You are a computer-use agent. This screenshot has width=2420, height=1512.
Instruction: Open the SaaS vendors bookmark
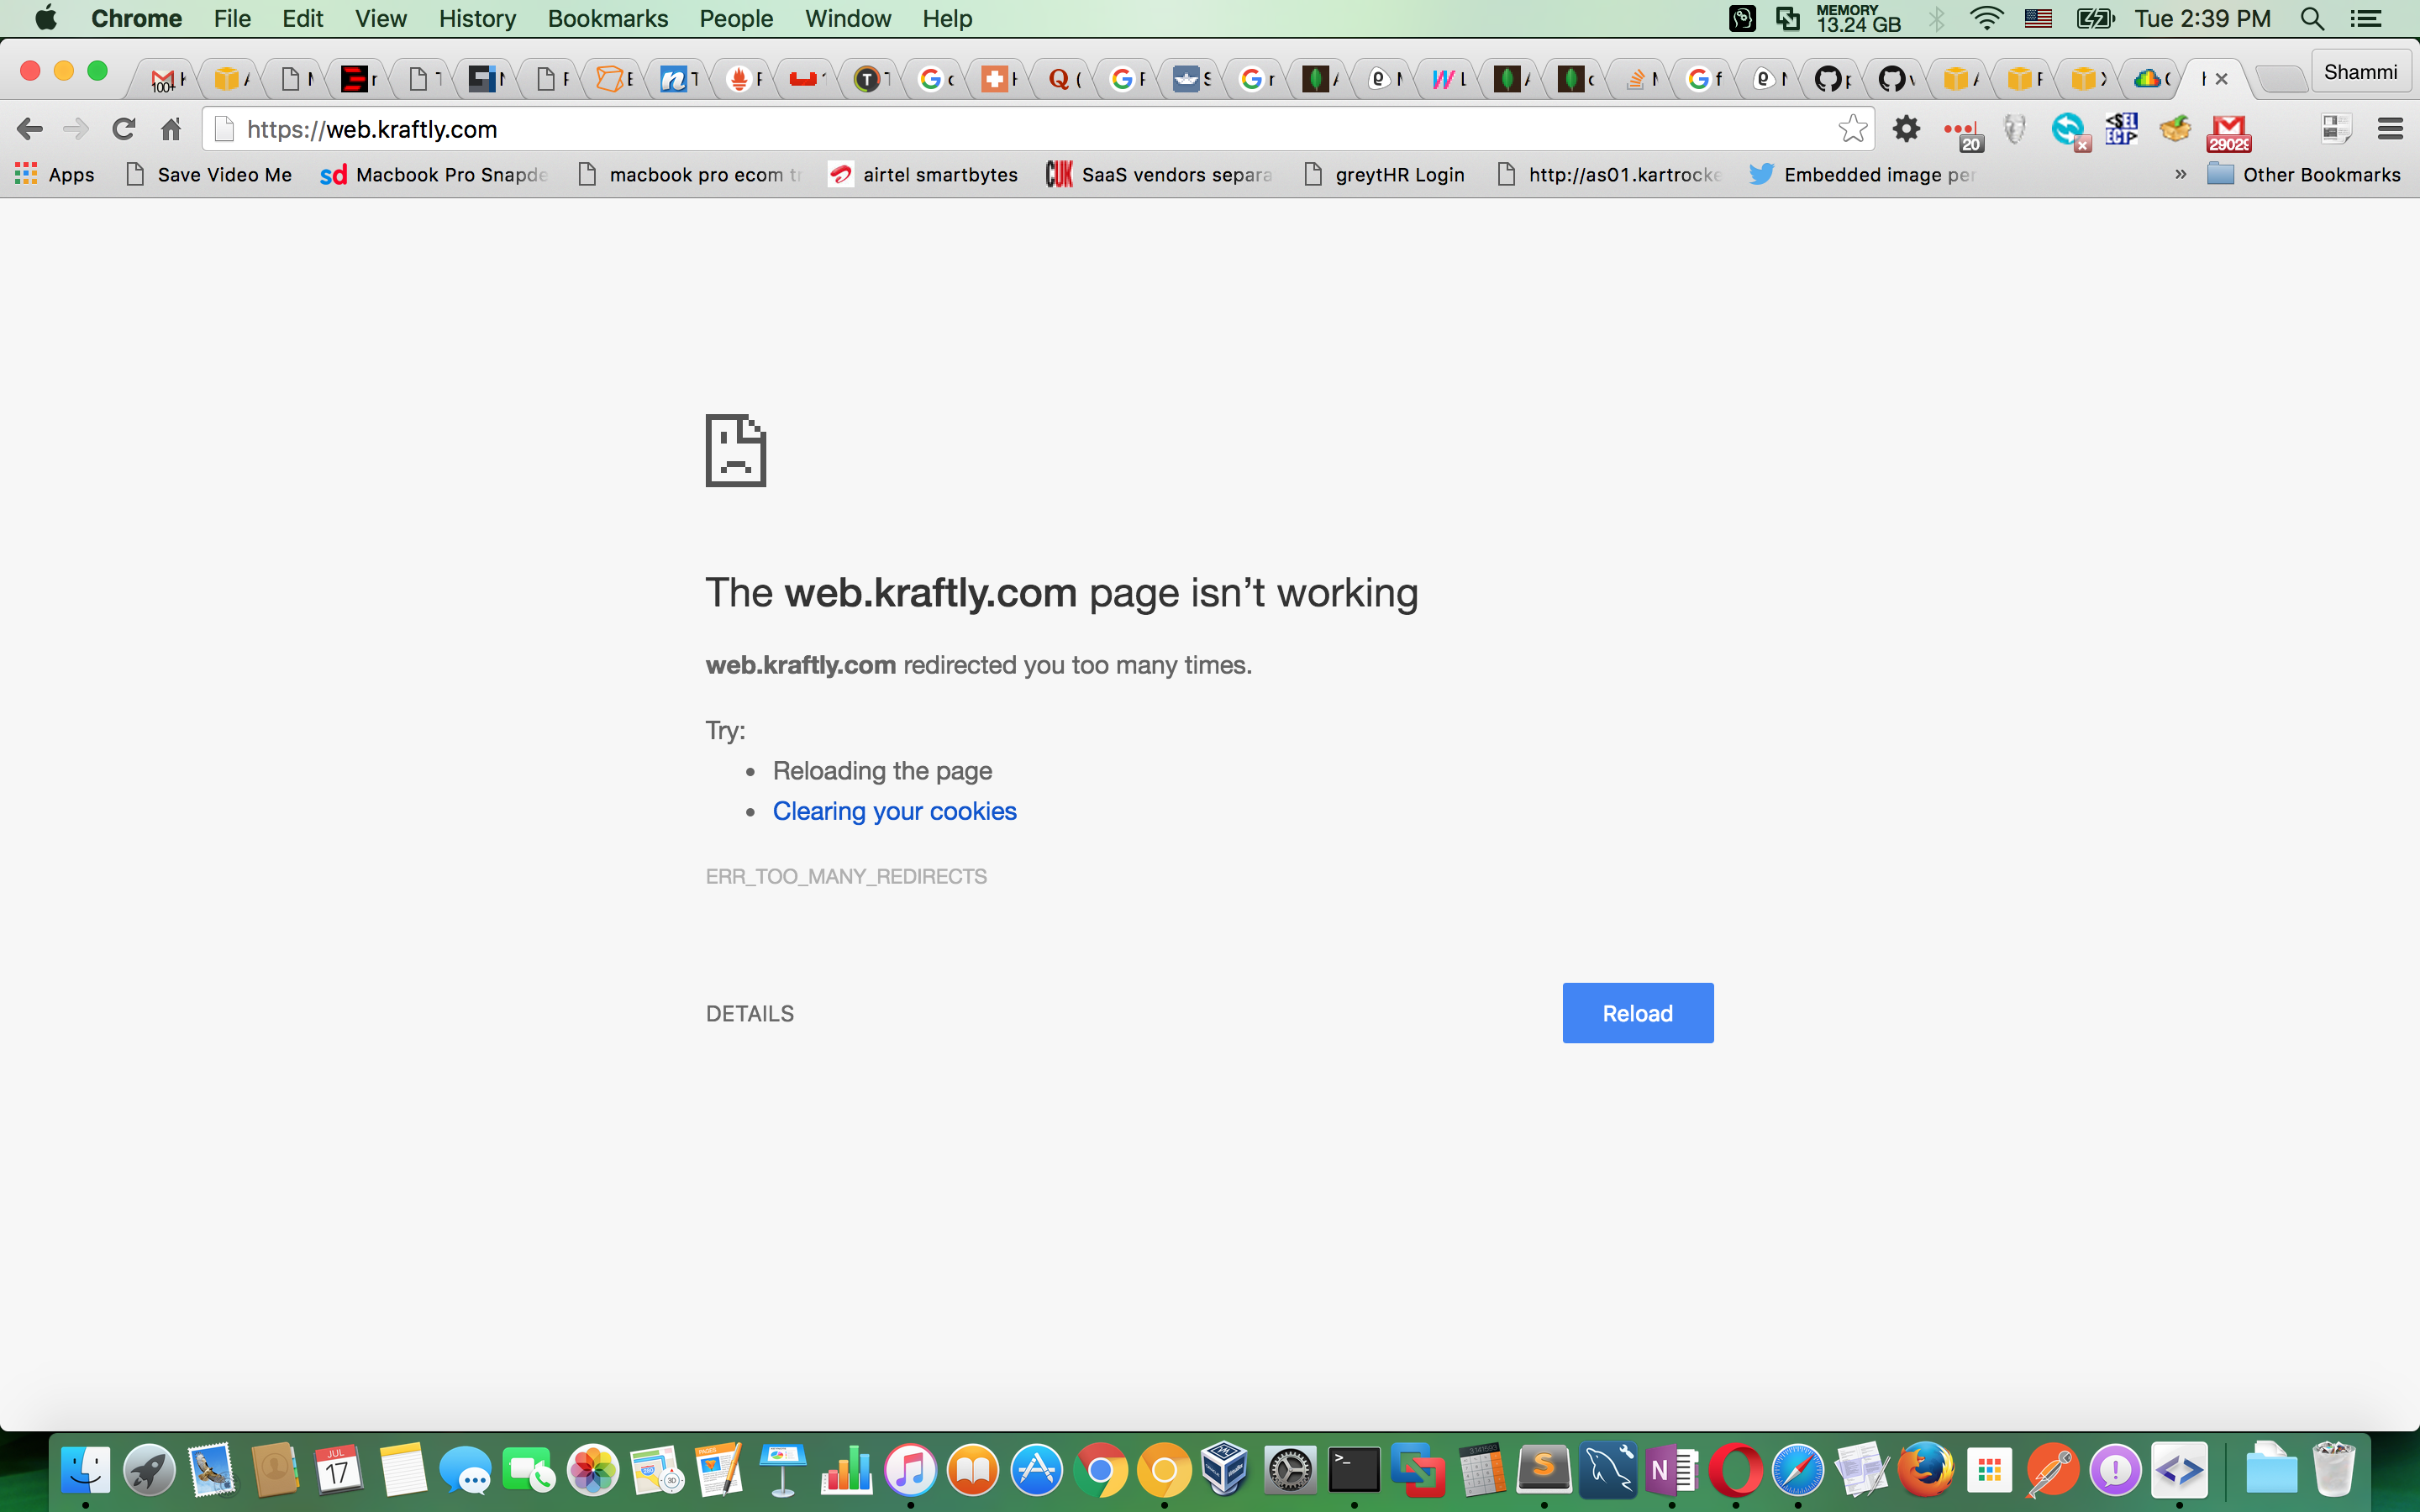[x=1159, y=174]
